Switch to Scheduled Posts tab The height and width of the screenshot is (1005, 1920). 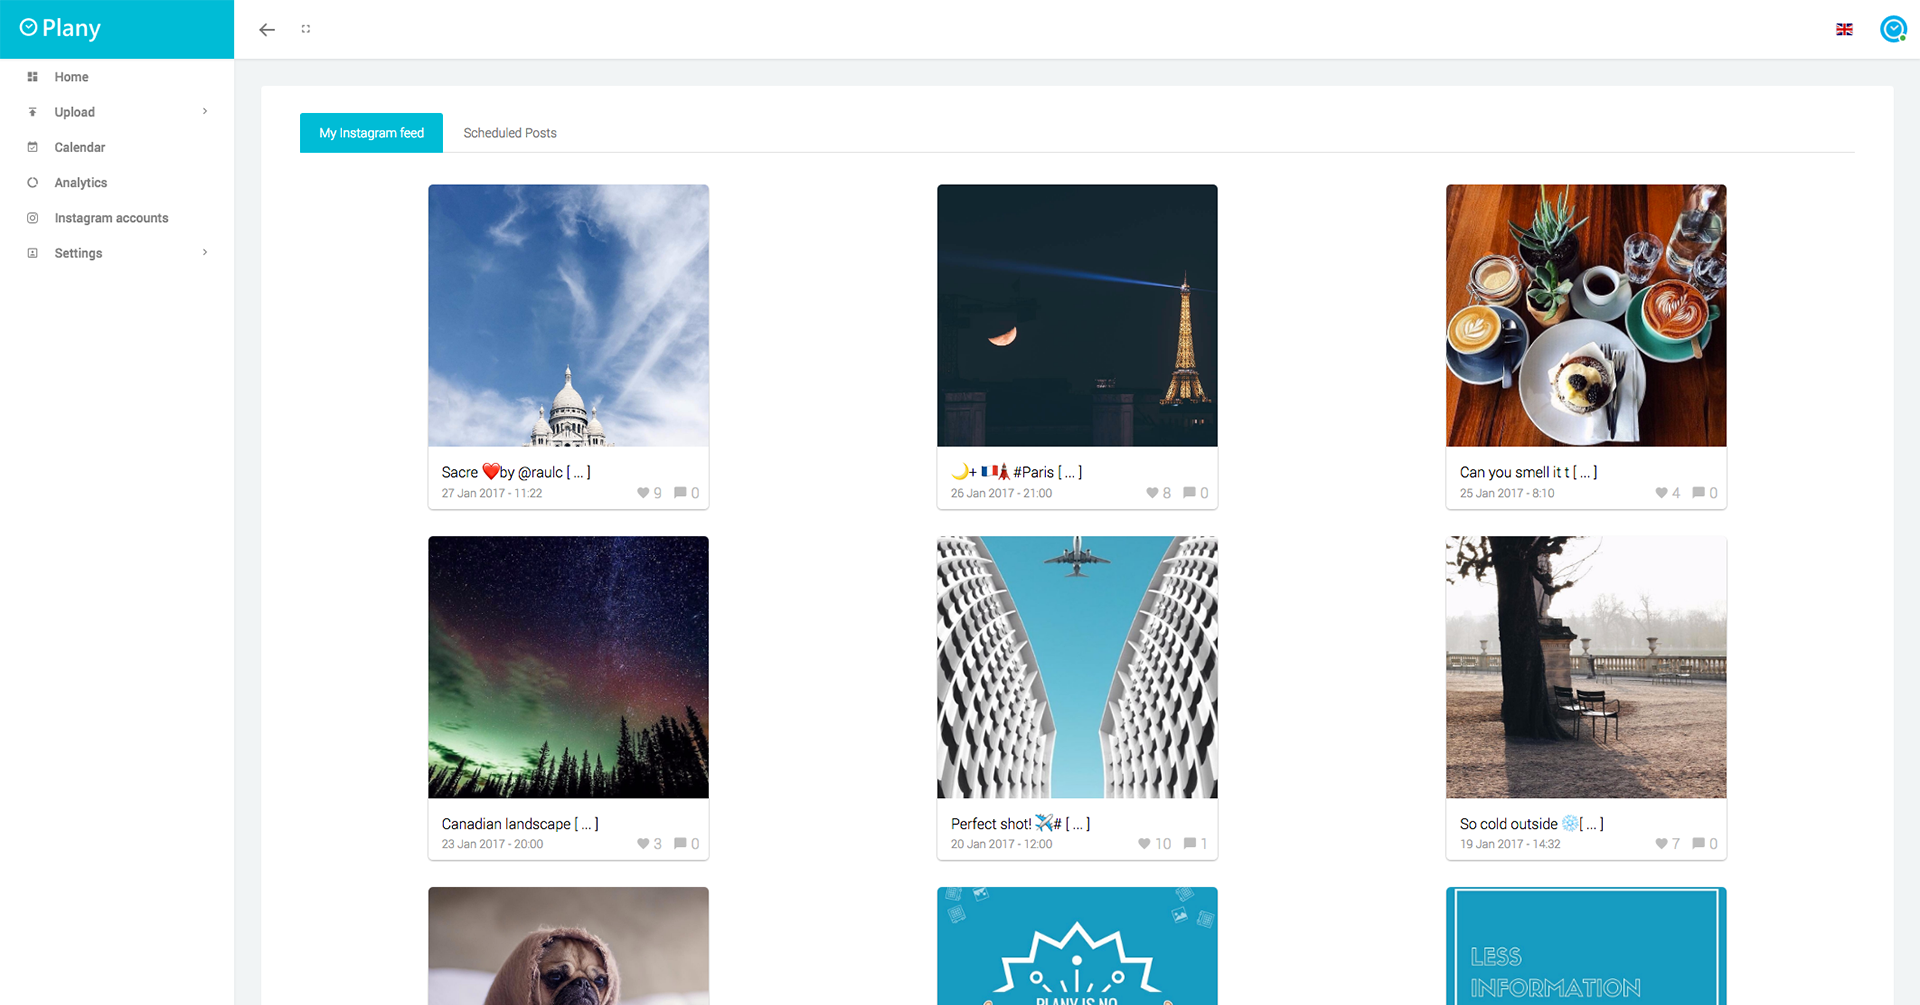click(x=510, y=133)
